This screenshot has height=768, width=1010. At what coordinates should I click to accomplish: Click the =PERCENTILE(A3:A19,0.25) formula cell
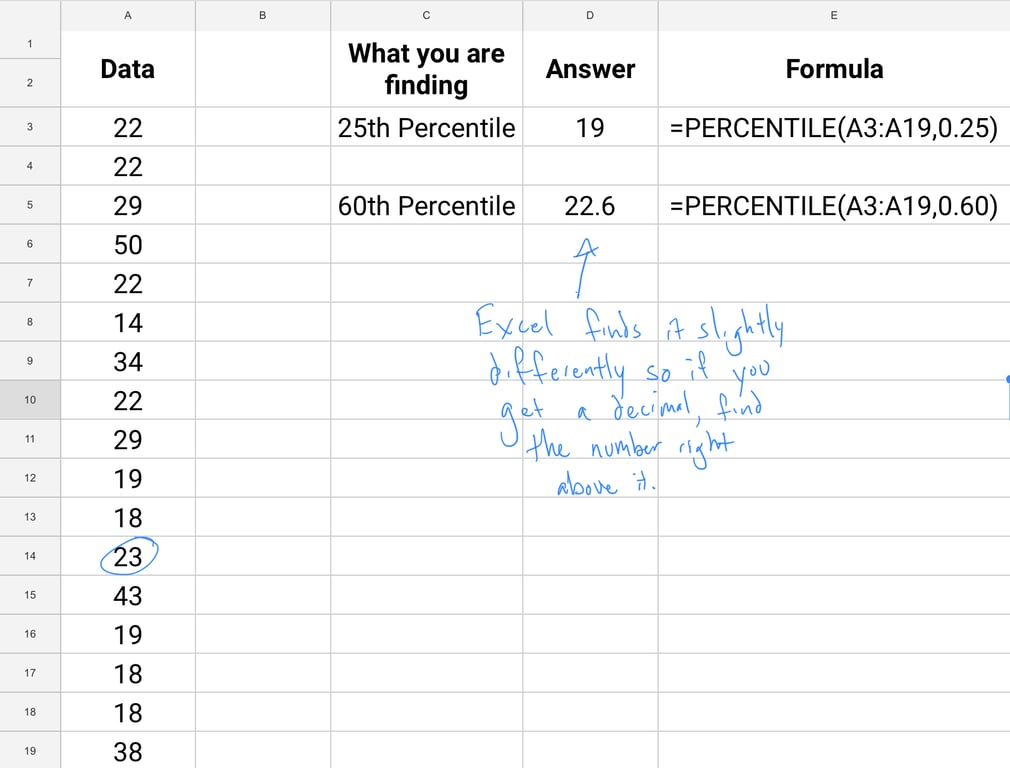click(x=834, y=128)
